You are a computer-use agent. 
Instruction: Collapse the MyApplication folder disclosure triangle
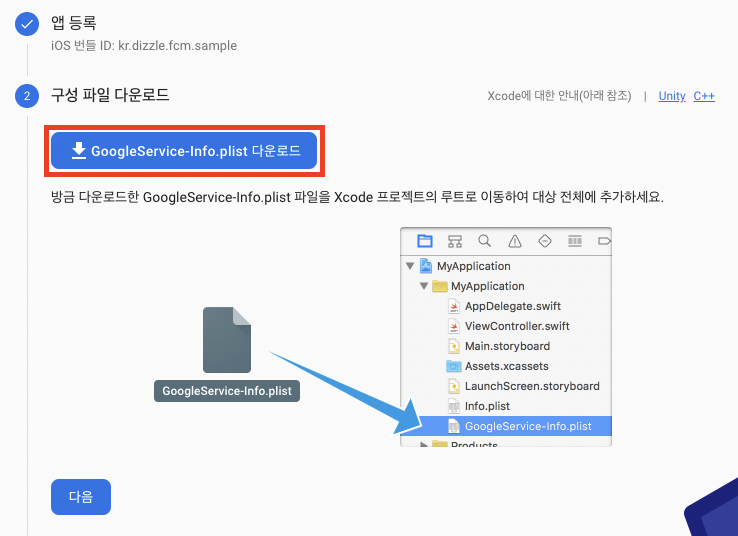[x=424, y=286]
